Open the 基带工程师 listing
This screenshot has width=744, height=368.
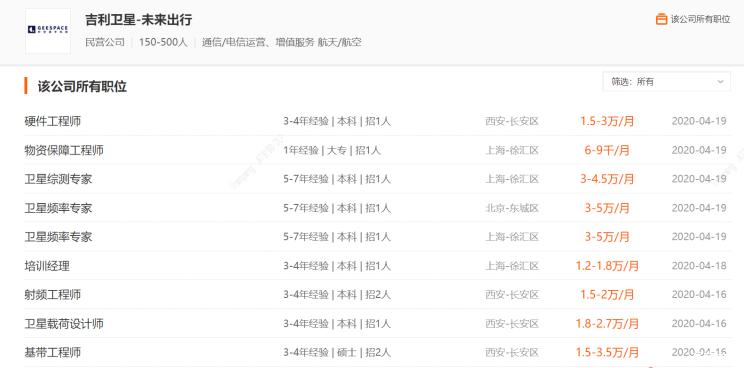pyautogui.click(x=53, y=352)
